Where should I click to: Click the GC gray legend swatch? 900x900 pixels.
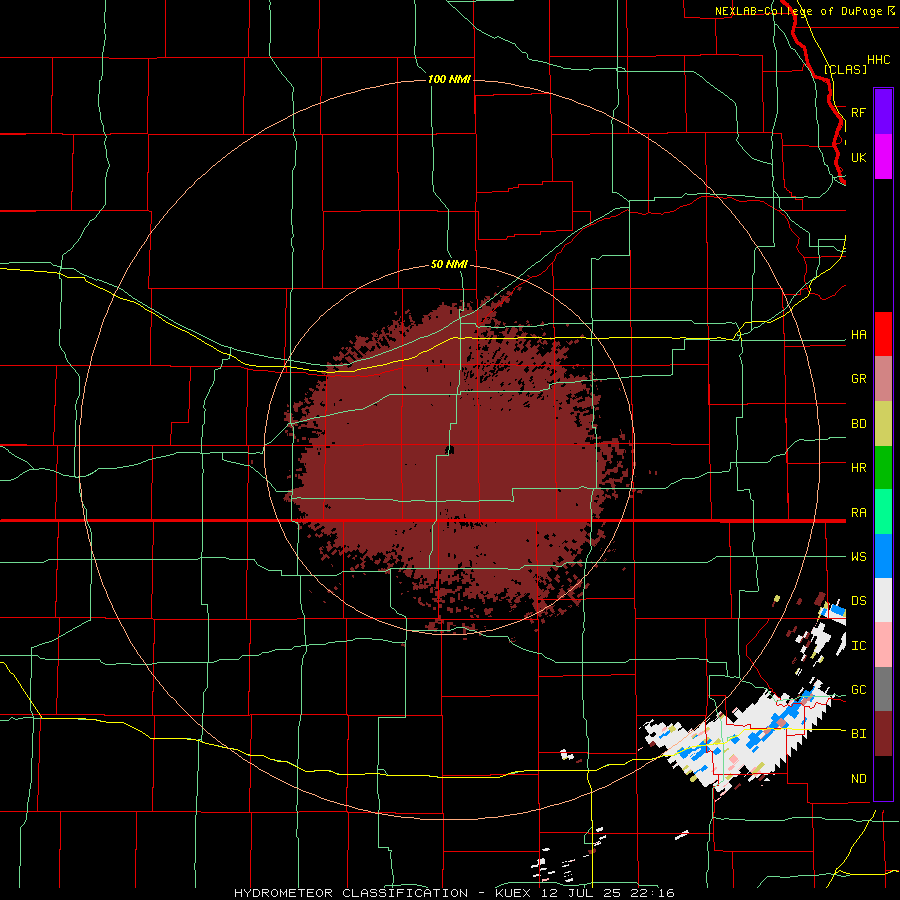(x=883, y=689)
